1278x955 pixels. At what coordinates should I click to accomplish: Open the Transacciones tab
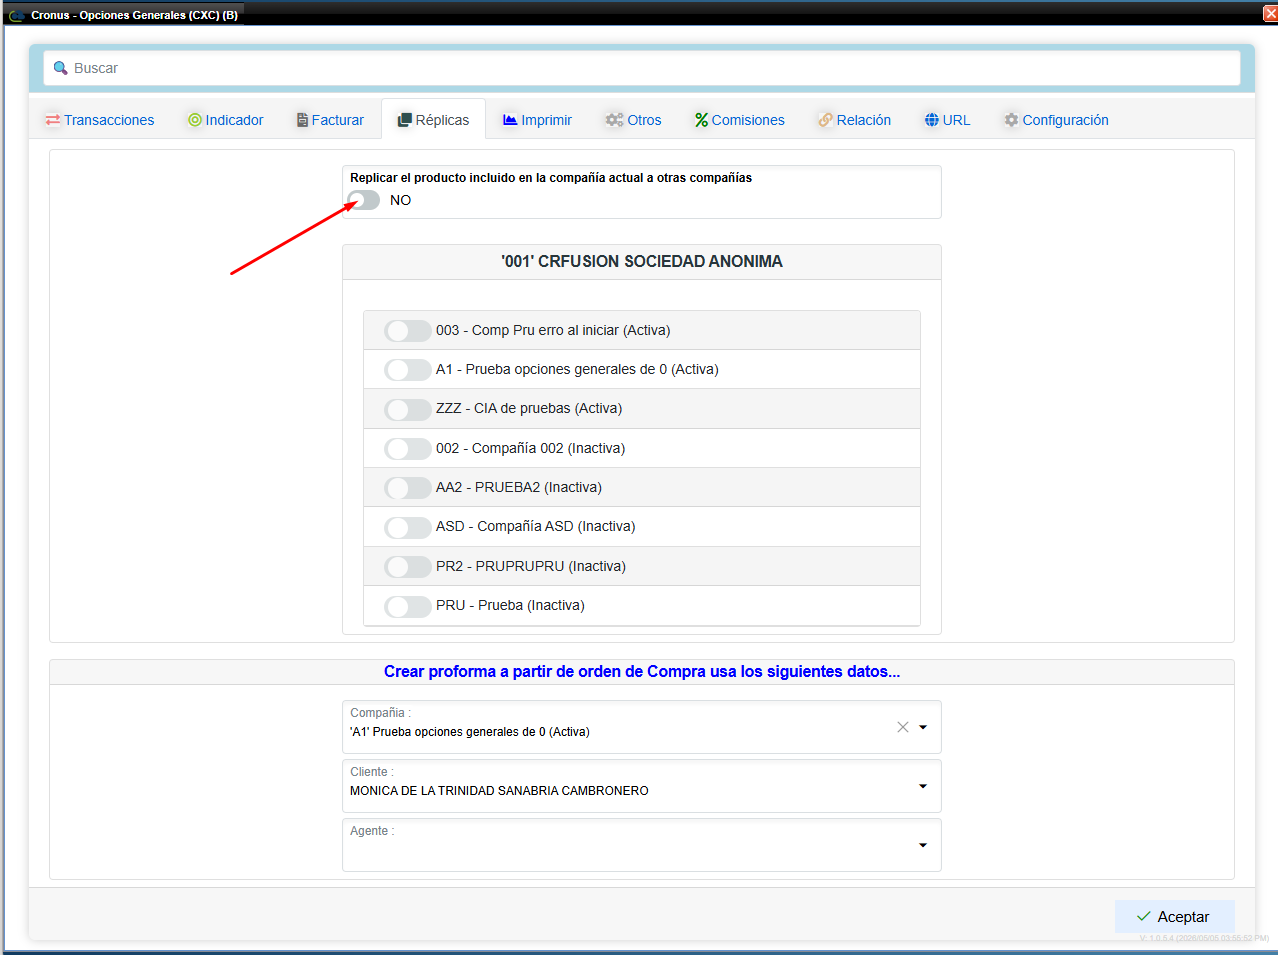pyautogui.click(x=99, y=120)
